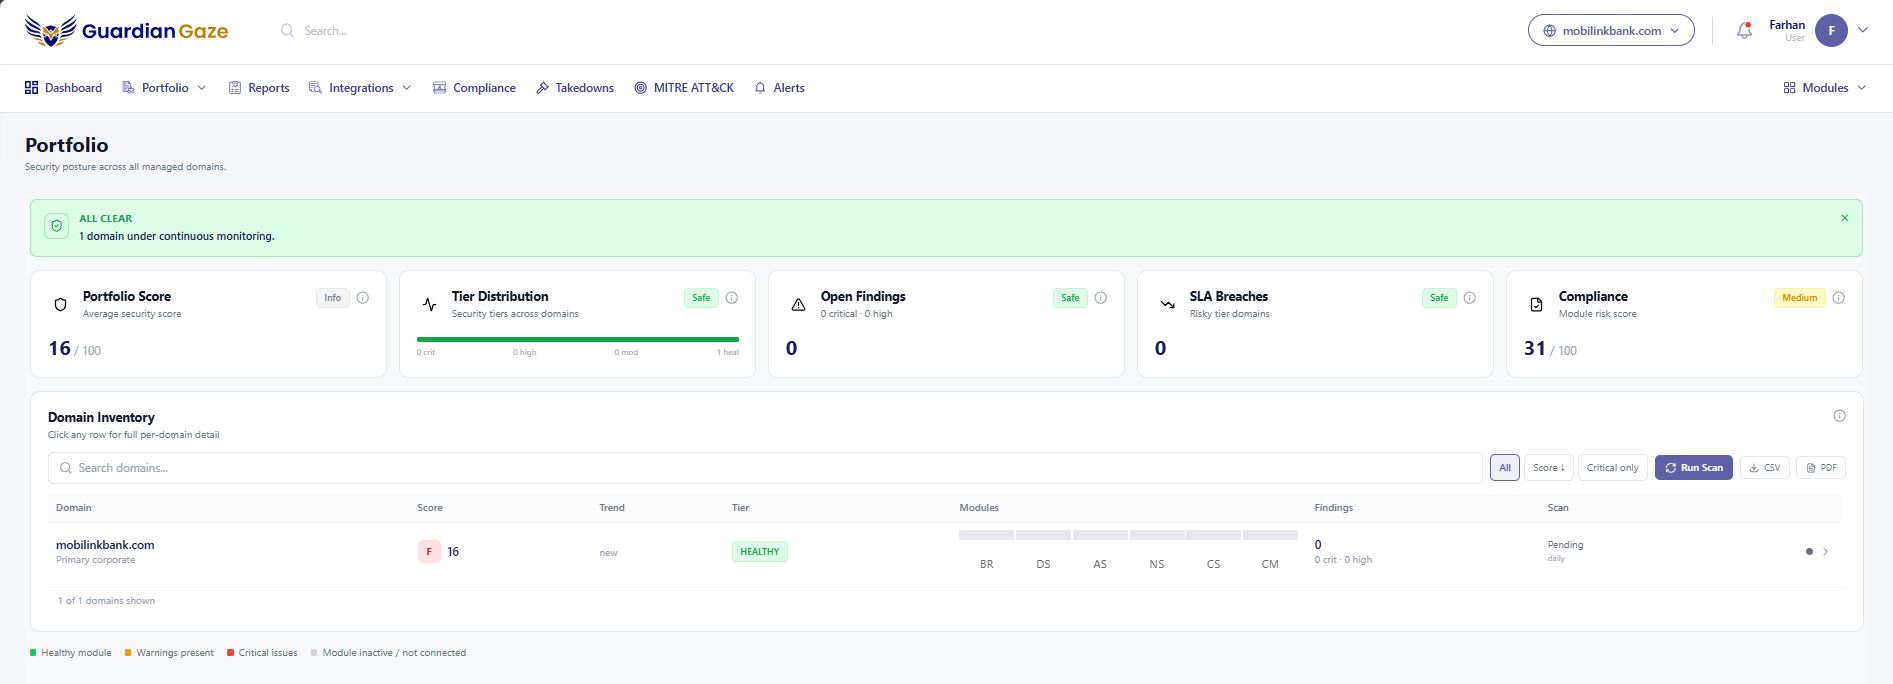Click the Open Findings info icon
This screenshot has width=1893, height=684.
[x=1101, y=298]
